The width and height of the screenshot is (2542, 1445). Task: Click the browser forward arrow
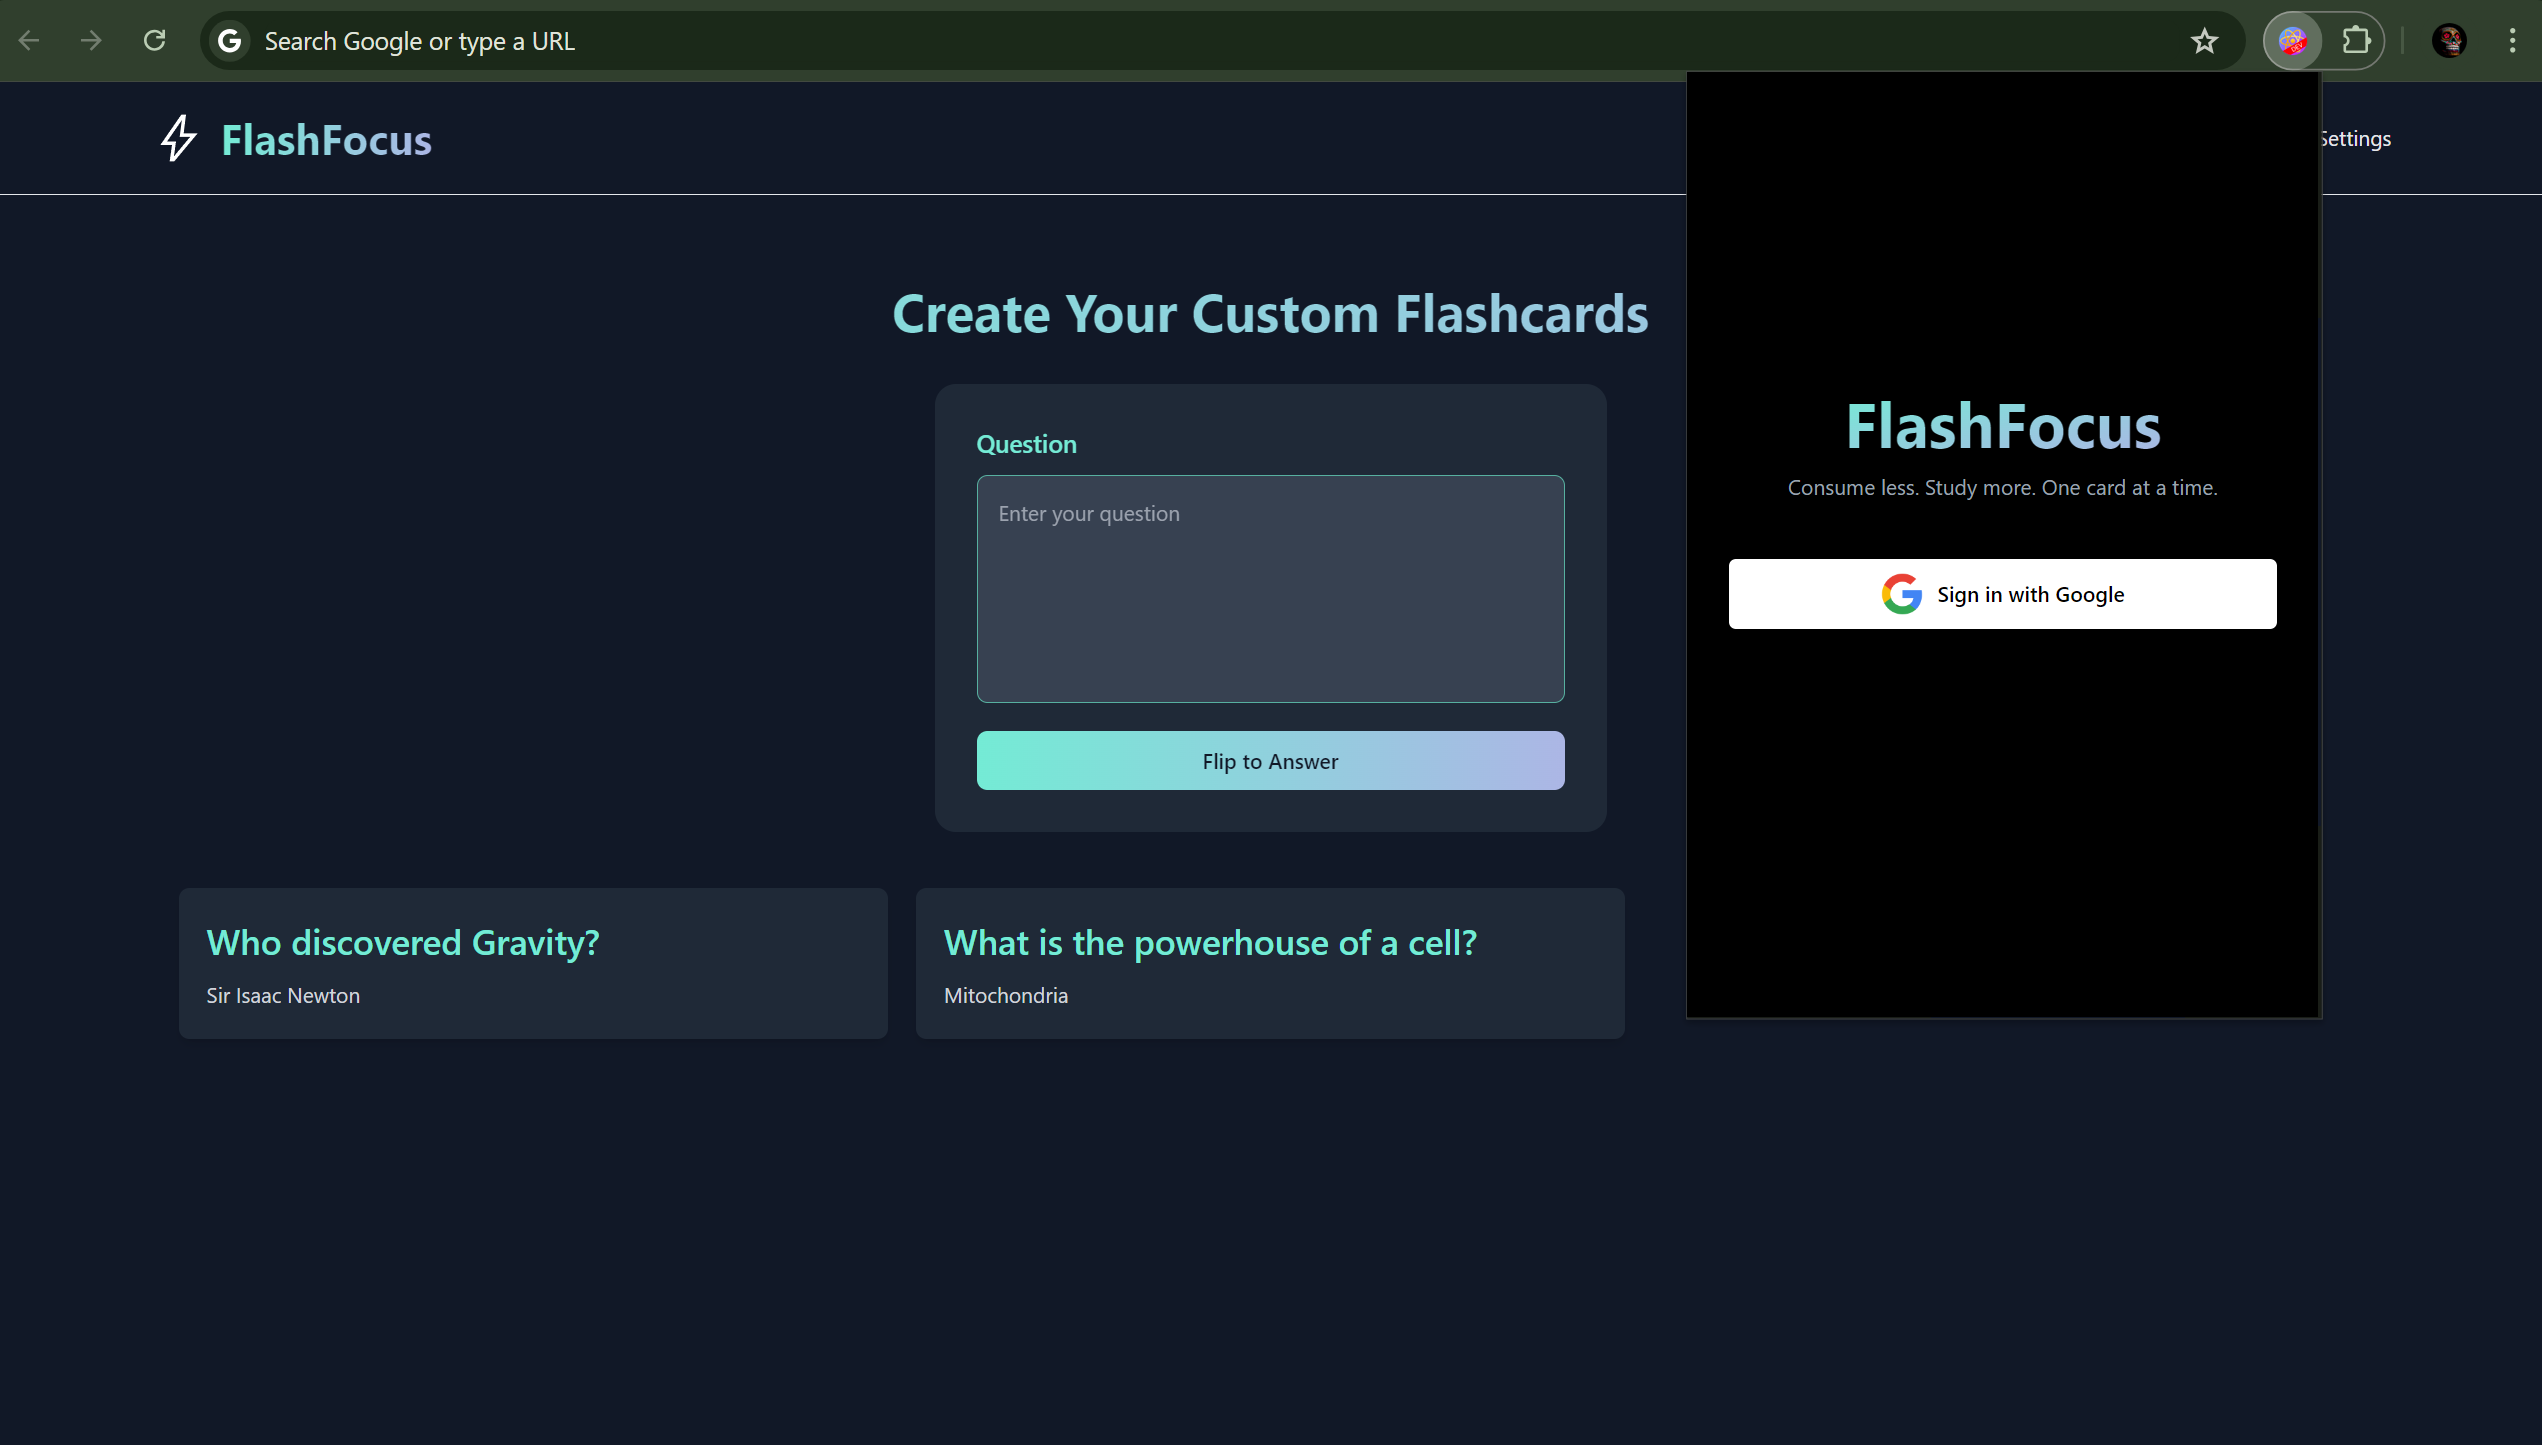coord(91,41)
